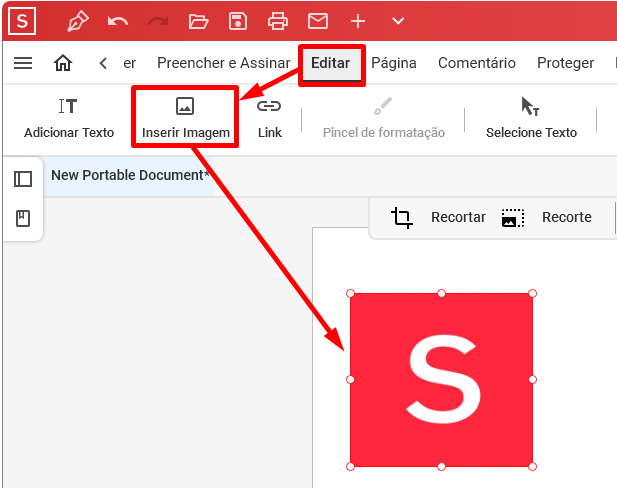Click the Recortar crop icon
The image size is (617, 488).
(402, 217)
